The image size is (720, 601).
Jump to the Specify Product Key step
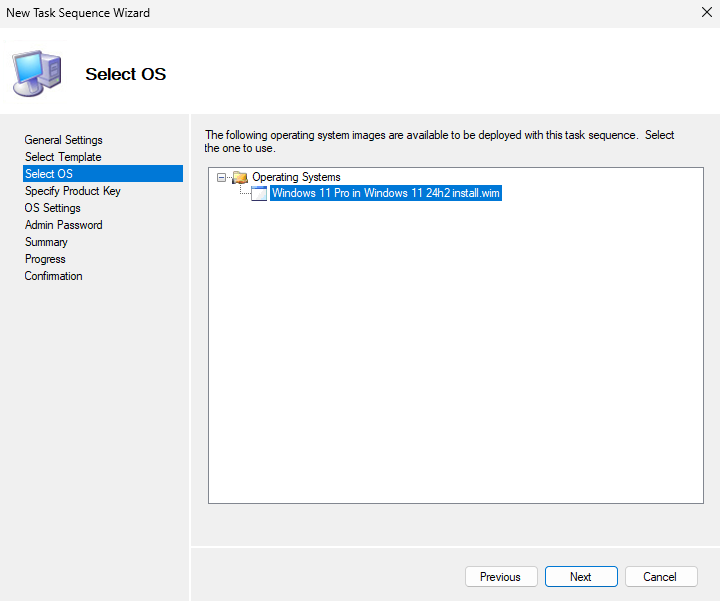coord(72,191)
